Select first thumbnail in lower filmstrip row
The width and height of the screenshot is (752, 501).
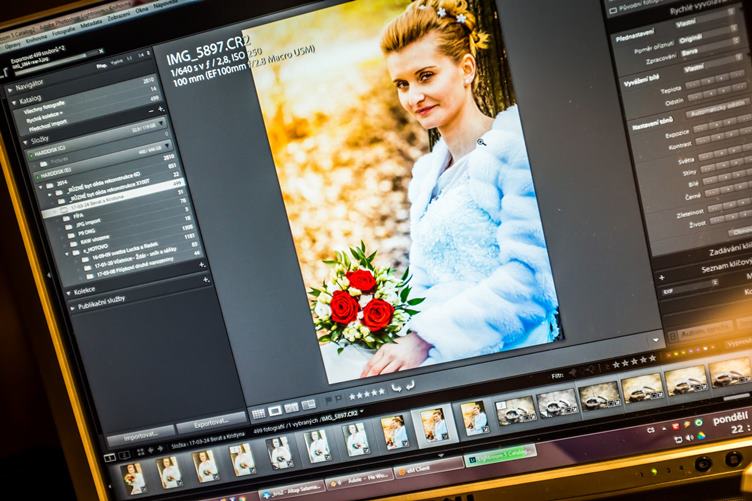coord(132,478)
